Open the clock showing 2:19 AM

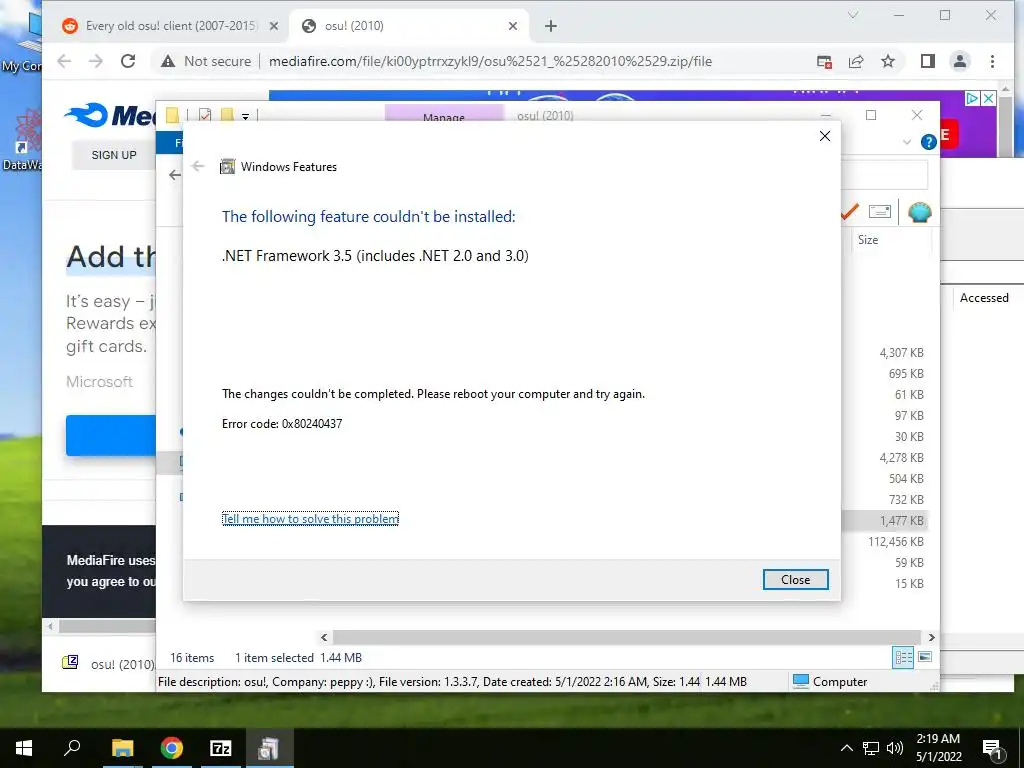click(x=938, y=748)
